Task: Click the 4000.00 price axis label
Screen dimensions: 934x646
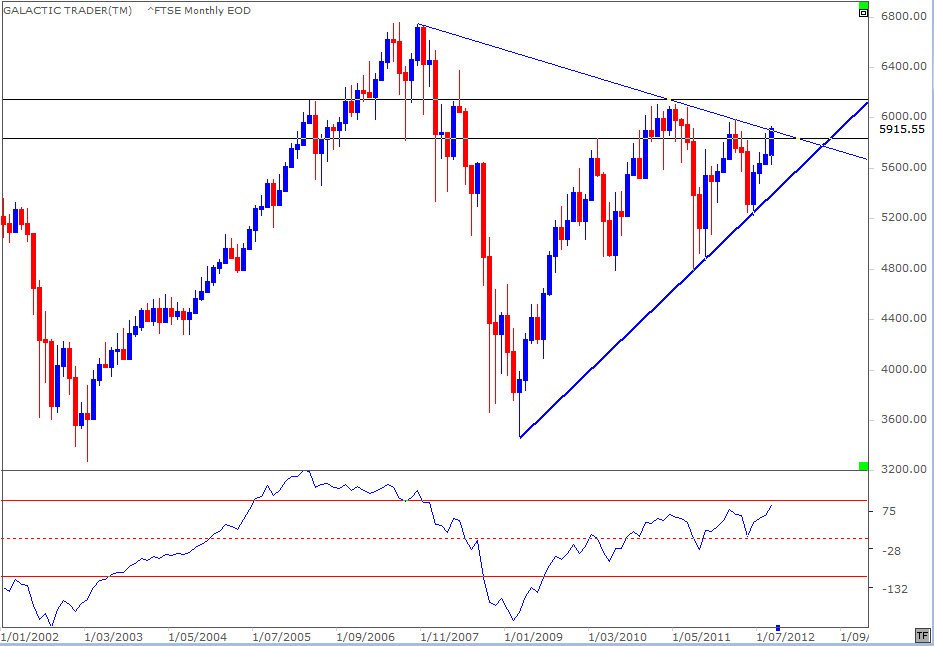Action: tap(902, 370)
